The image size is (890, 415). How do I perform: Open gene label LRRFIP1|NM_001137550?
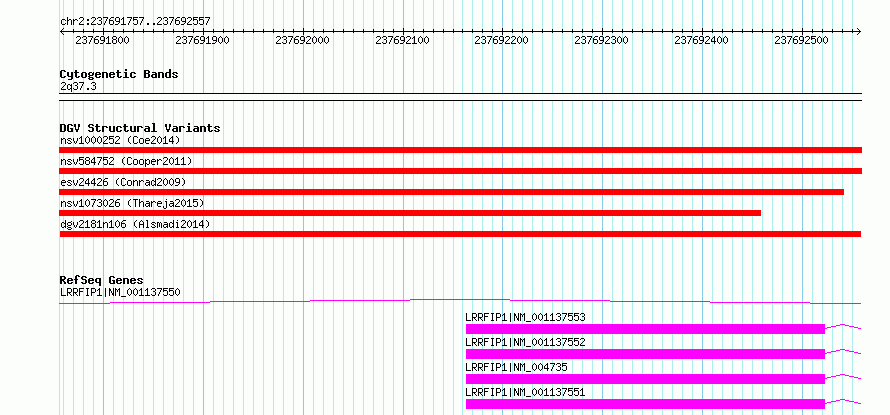(x=120, y=292)
